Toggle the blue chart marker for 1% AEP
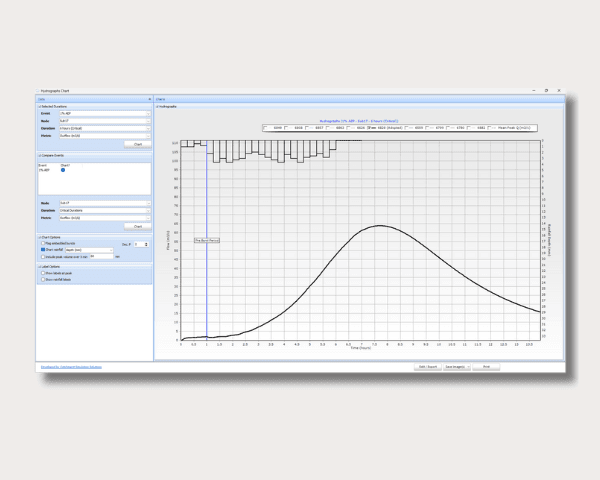The height and width of the screenshot is (480, 600). [x=63, y=170]
